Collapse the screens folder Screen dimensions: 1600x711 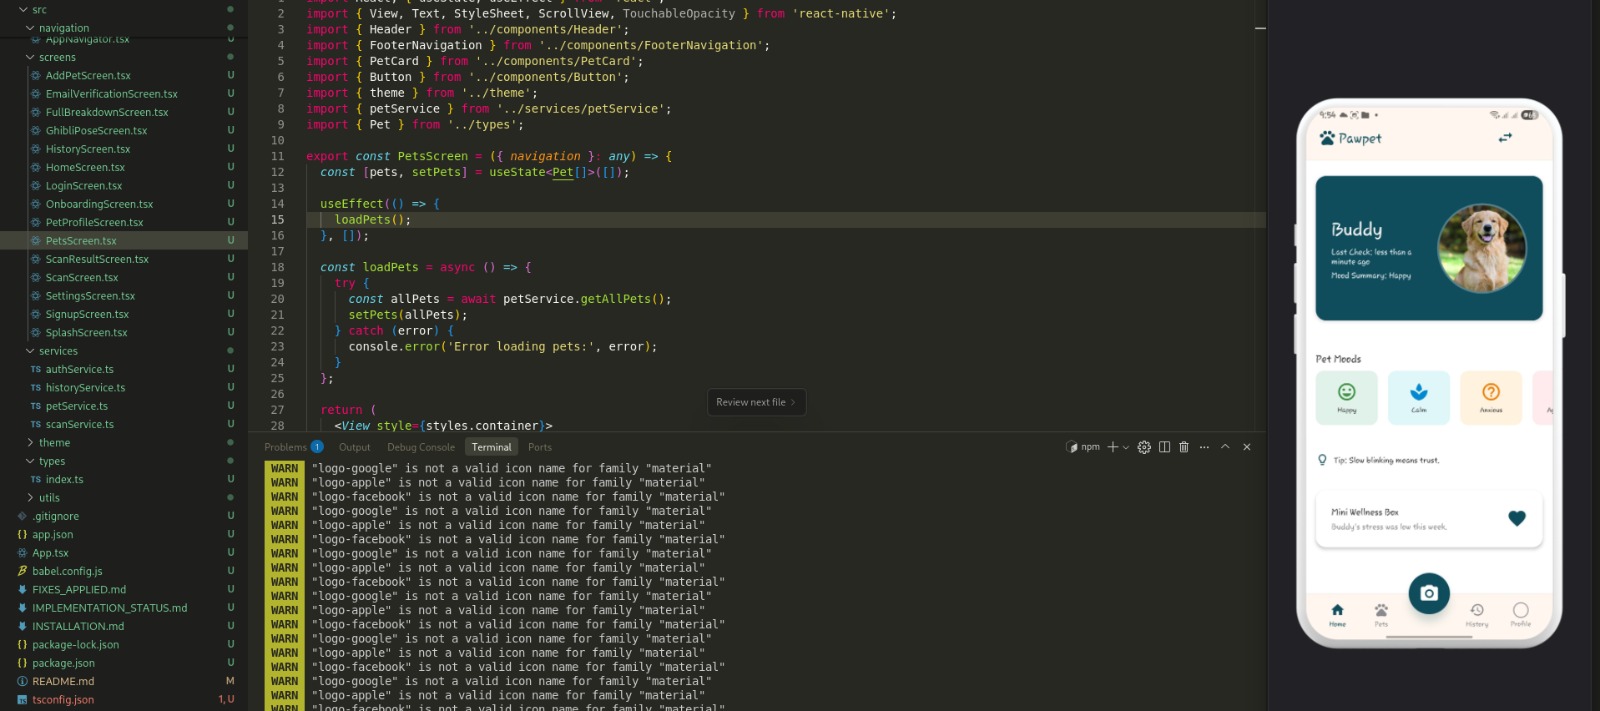[x=57, y=57]
